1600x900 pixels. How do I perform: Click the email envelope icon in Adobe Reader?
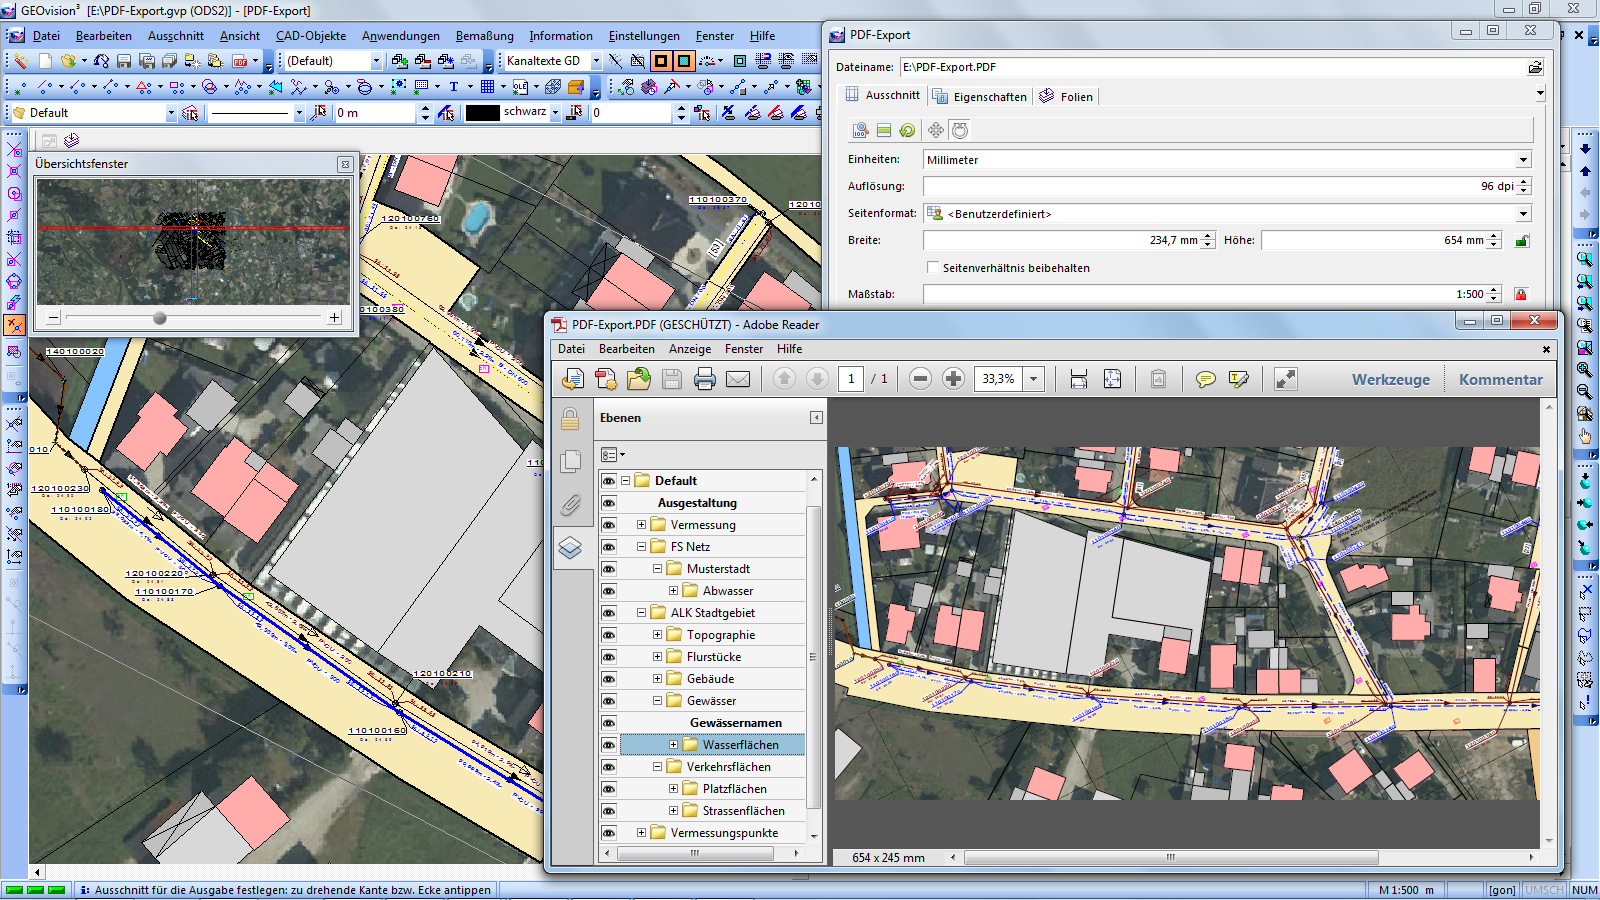click(738, 379)
